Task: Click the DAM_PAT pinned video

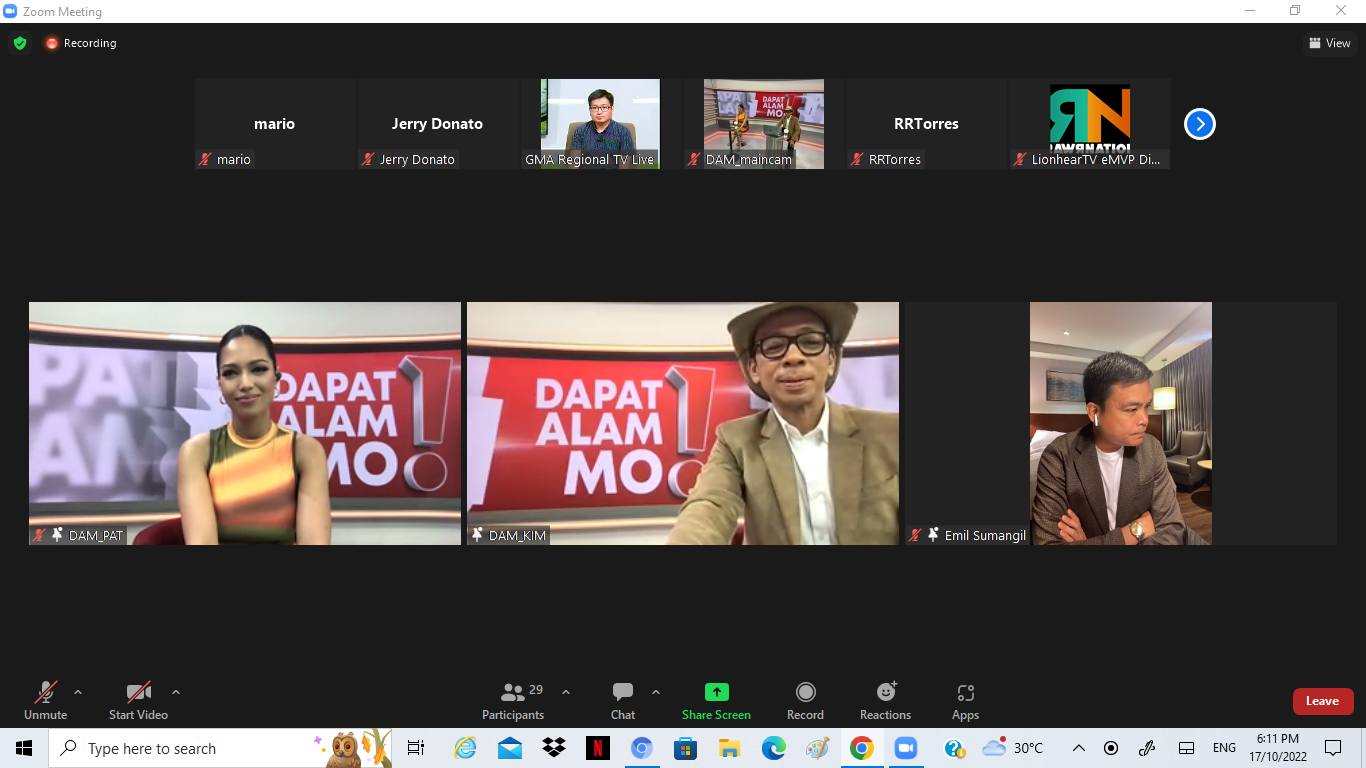Action: click(245, 423)
